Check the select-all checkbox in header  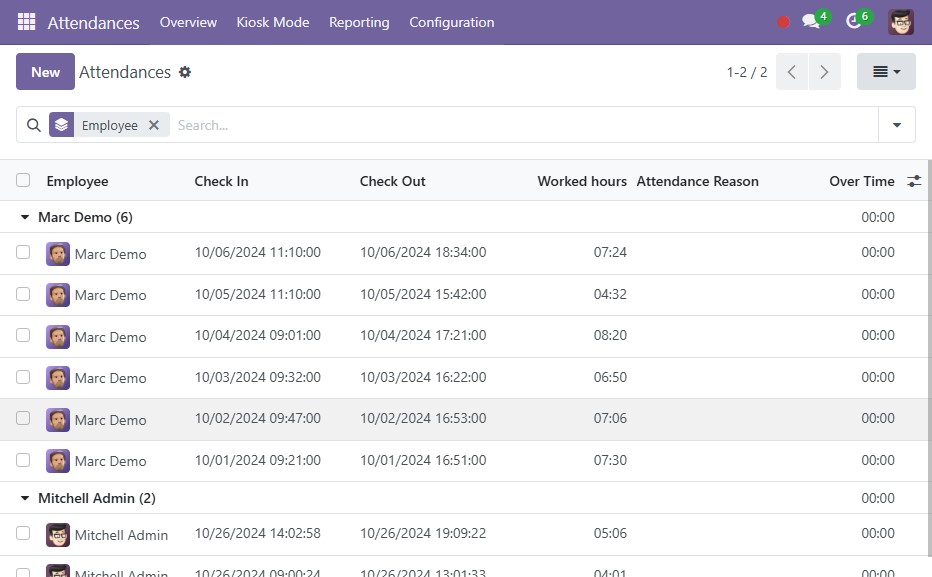23,180
